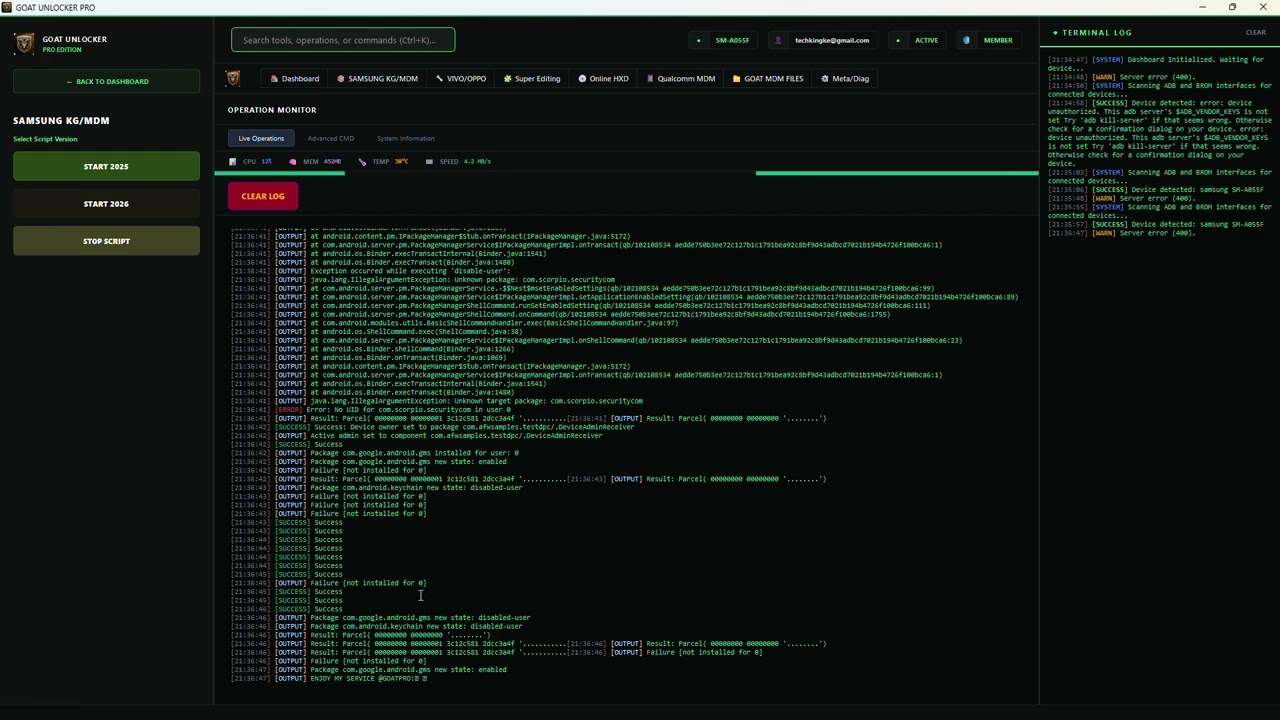Click the MEMBER badge
The image size is (1280, 720).
tap(989, 40)
